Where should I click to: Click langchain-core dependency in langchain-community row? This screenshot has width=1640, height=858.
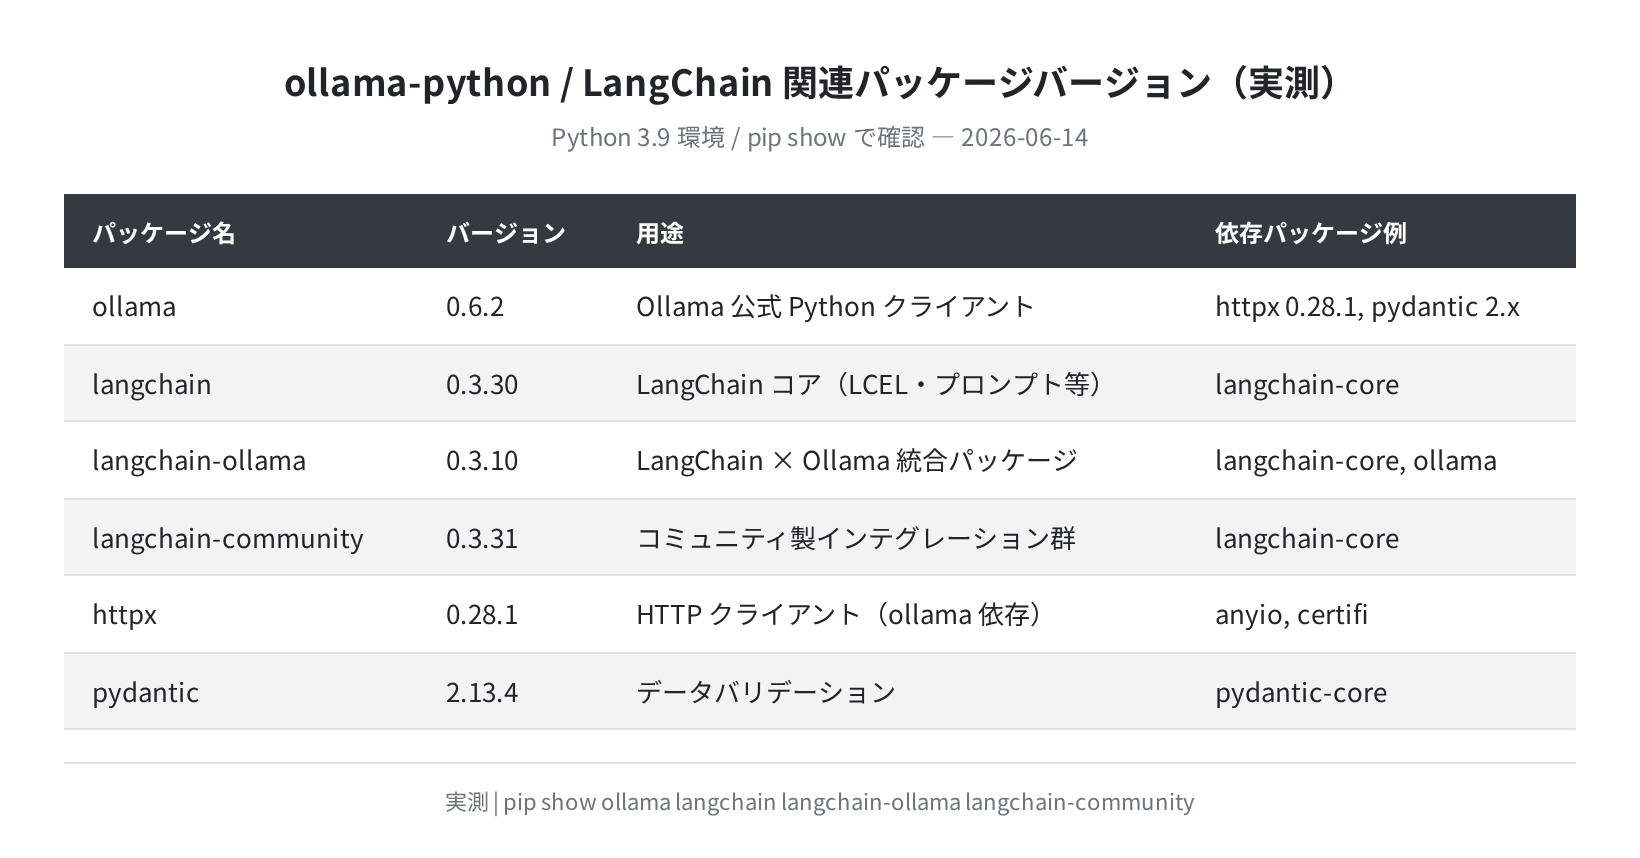[x=1307, y=538]
